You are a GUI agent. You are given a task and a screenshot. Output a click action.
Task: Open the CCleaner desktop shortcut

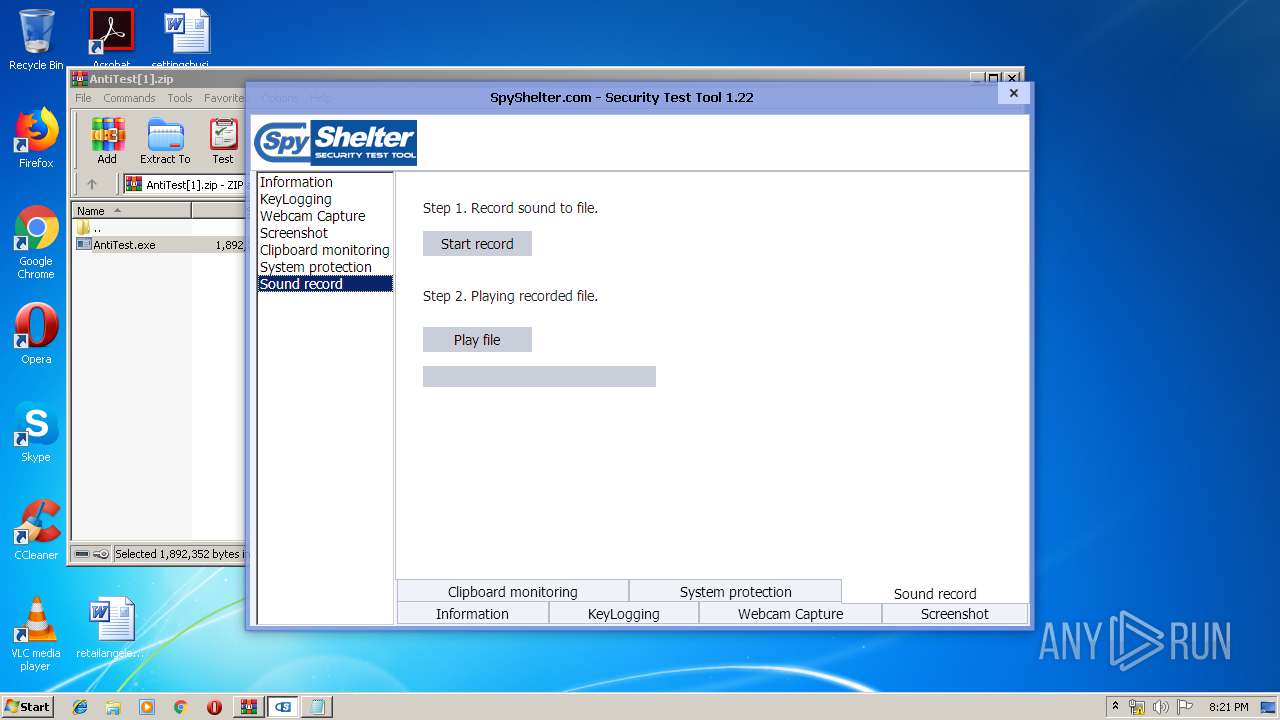[x=36, y=530]
